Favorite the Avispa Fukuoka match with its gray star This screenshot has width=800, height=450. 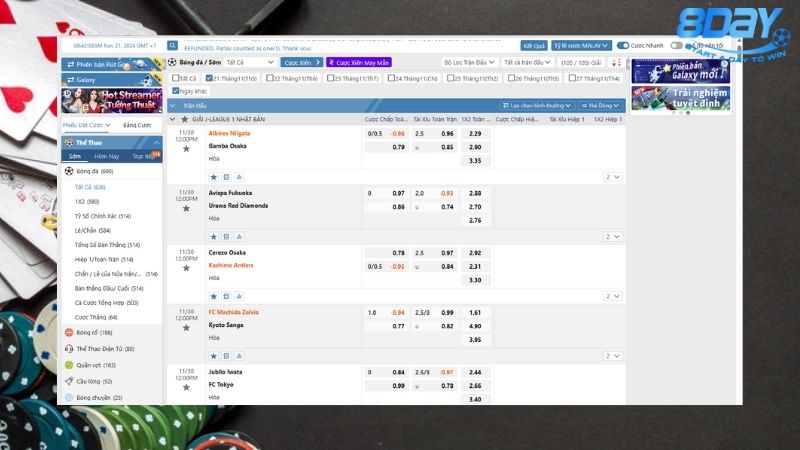tap(186, 209)
